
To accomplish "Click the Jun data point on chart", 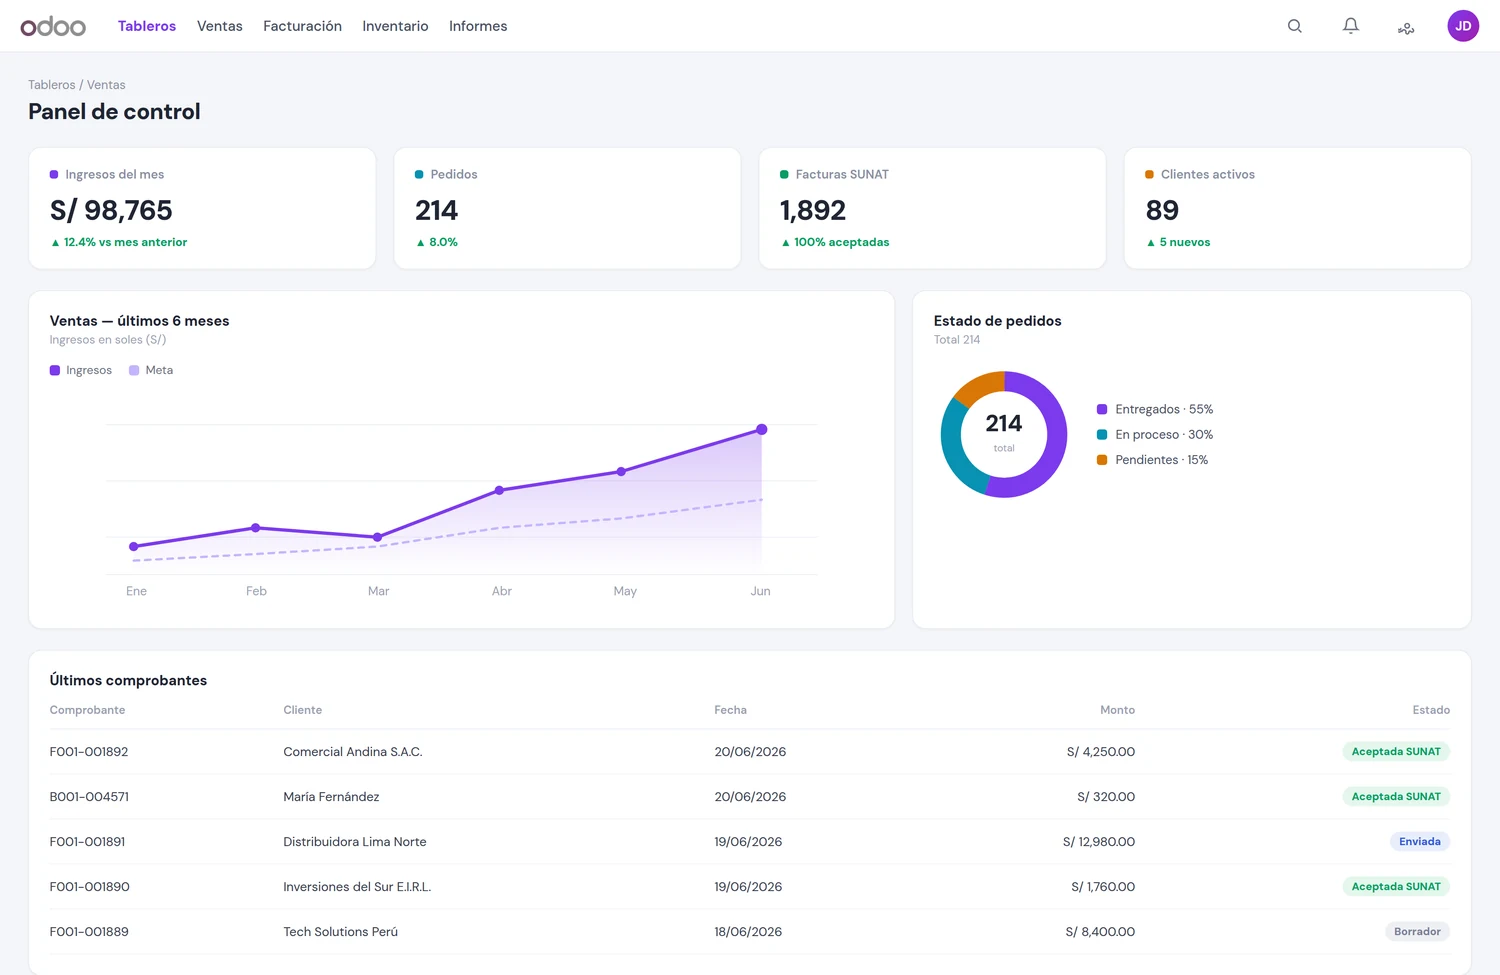I will (x=762, y=429).
